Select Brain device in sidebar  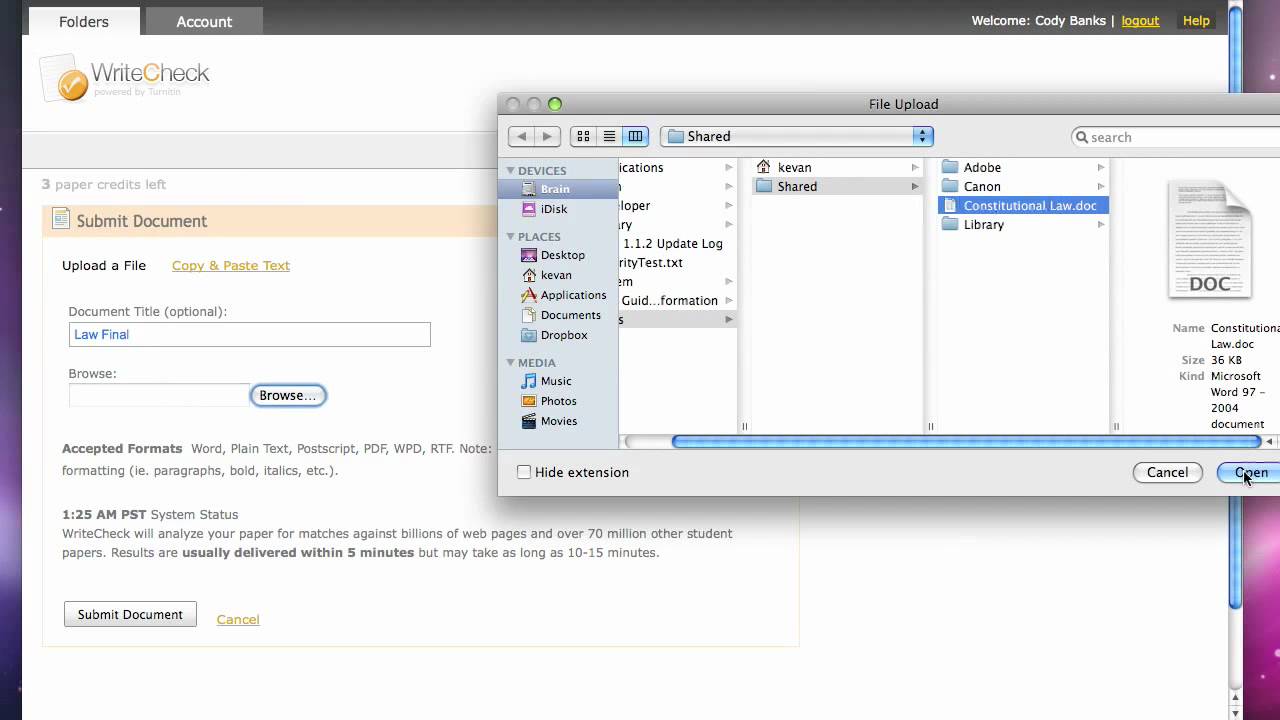557,189
